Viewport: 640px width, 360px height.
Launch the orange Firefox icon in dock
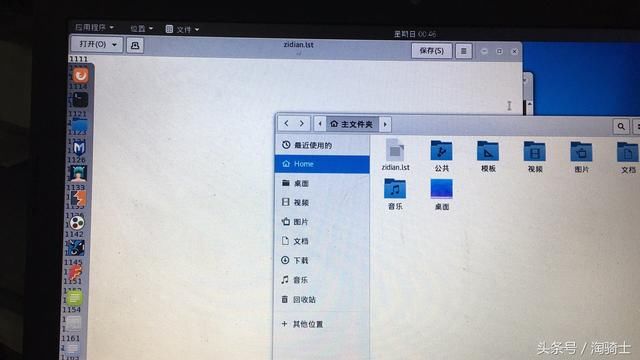pyautogui.click(x=80, y=75)
